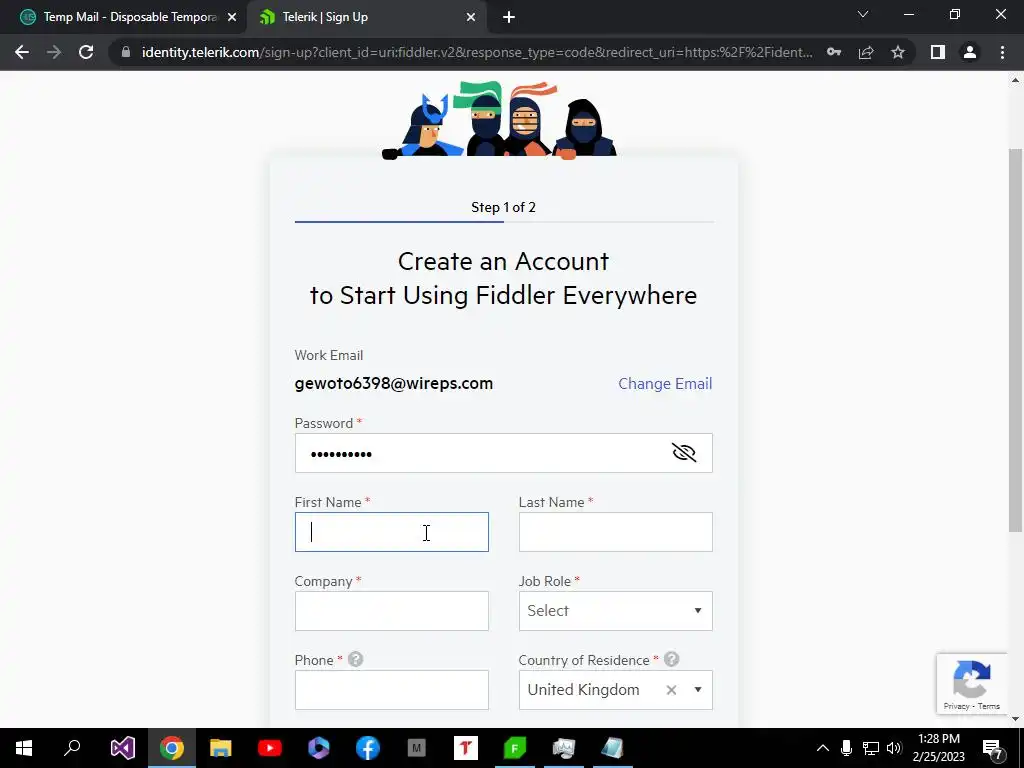Share this page icon
The height and width of the screenshot is (768, 1024).
pyautogui.click(x=866, y=52)
